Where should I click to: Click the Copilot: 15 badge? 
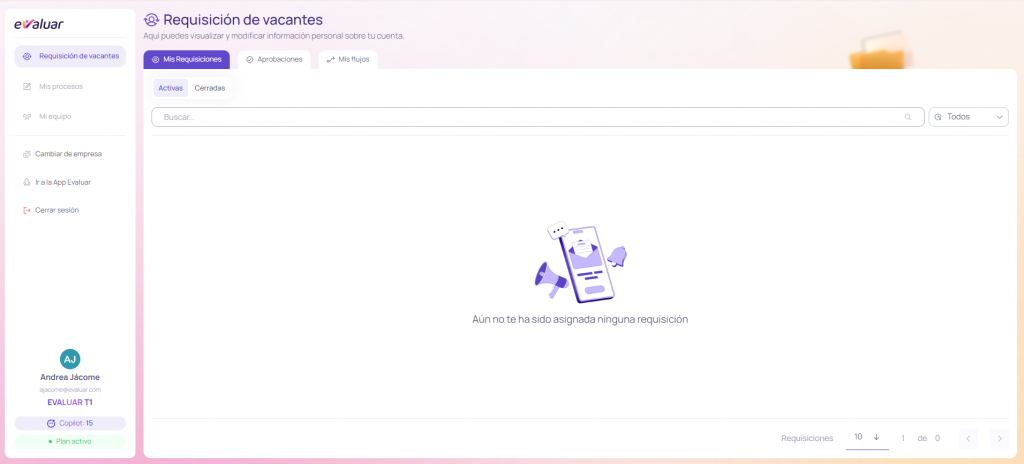[x=70, y=423]
